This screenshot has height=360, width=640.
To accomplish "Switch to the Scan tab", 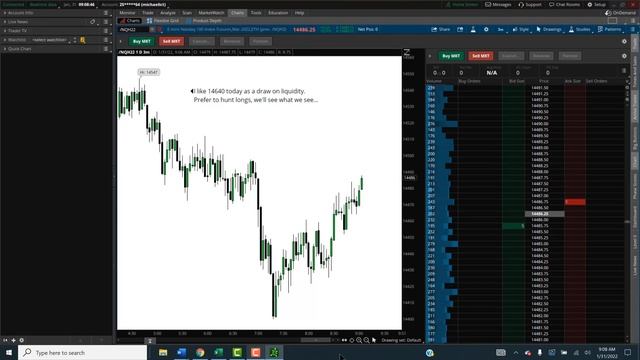I will click(x=187, y=13).
